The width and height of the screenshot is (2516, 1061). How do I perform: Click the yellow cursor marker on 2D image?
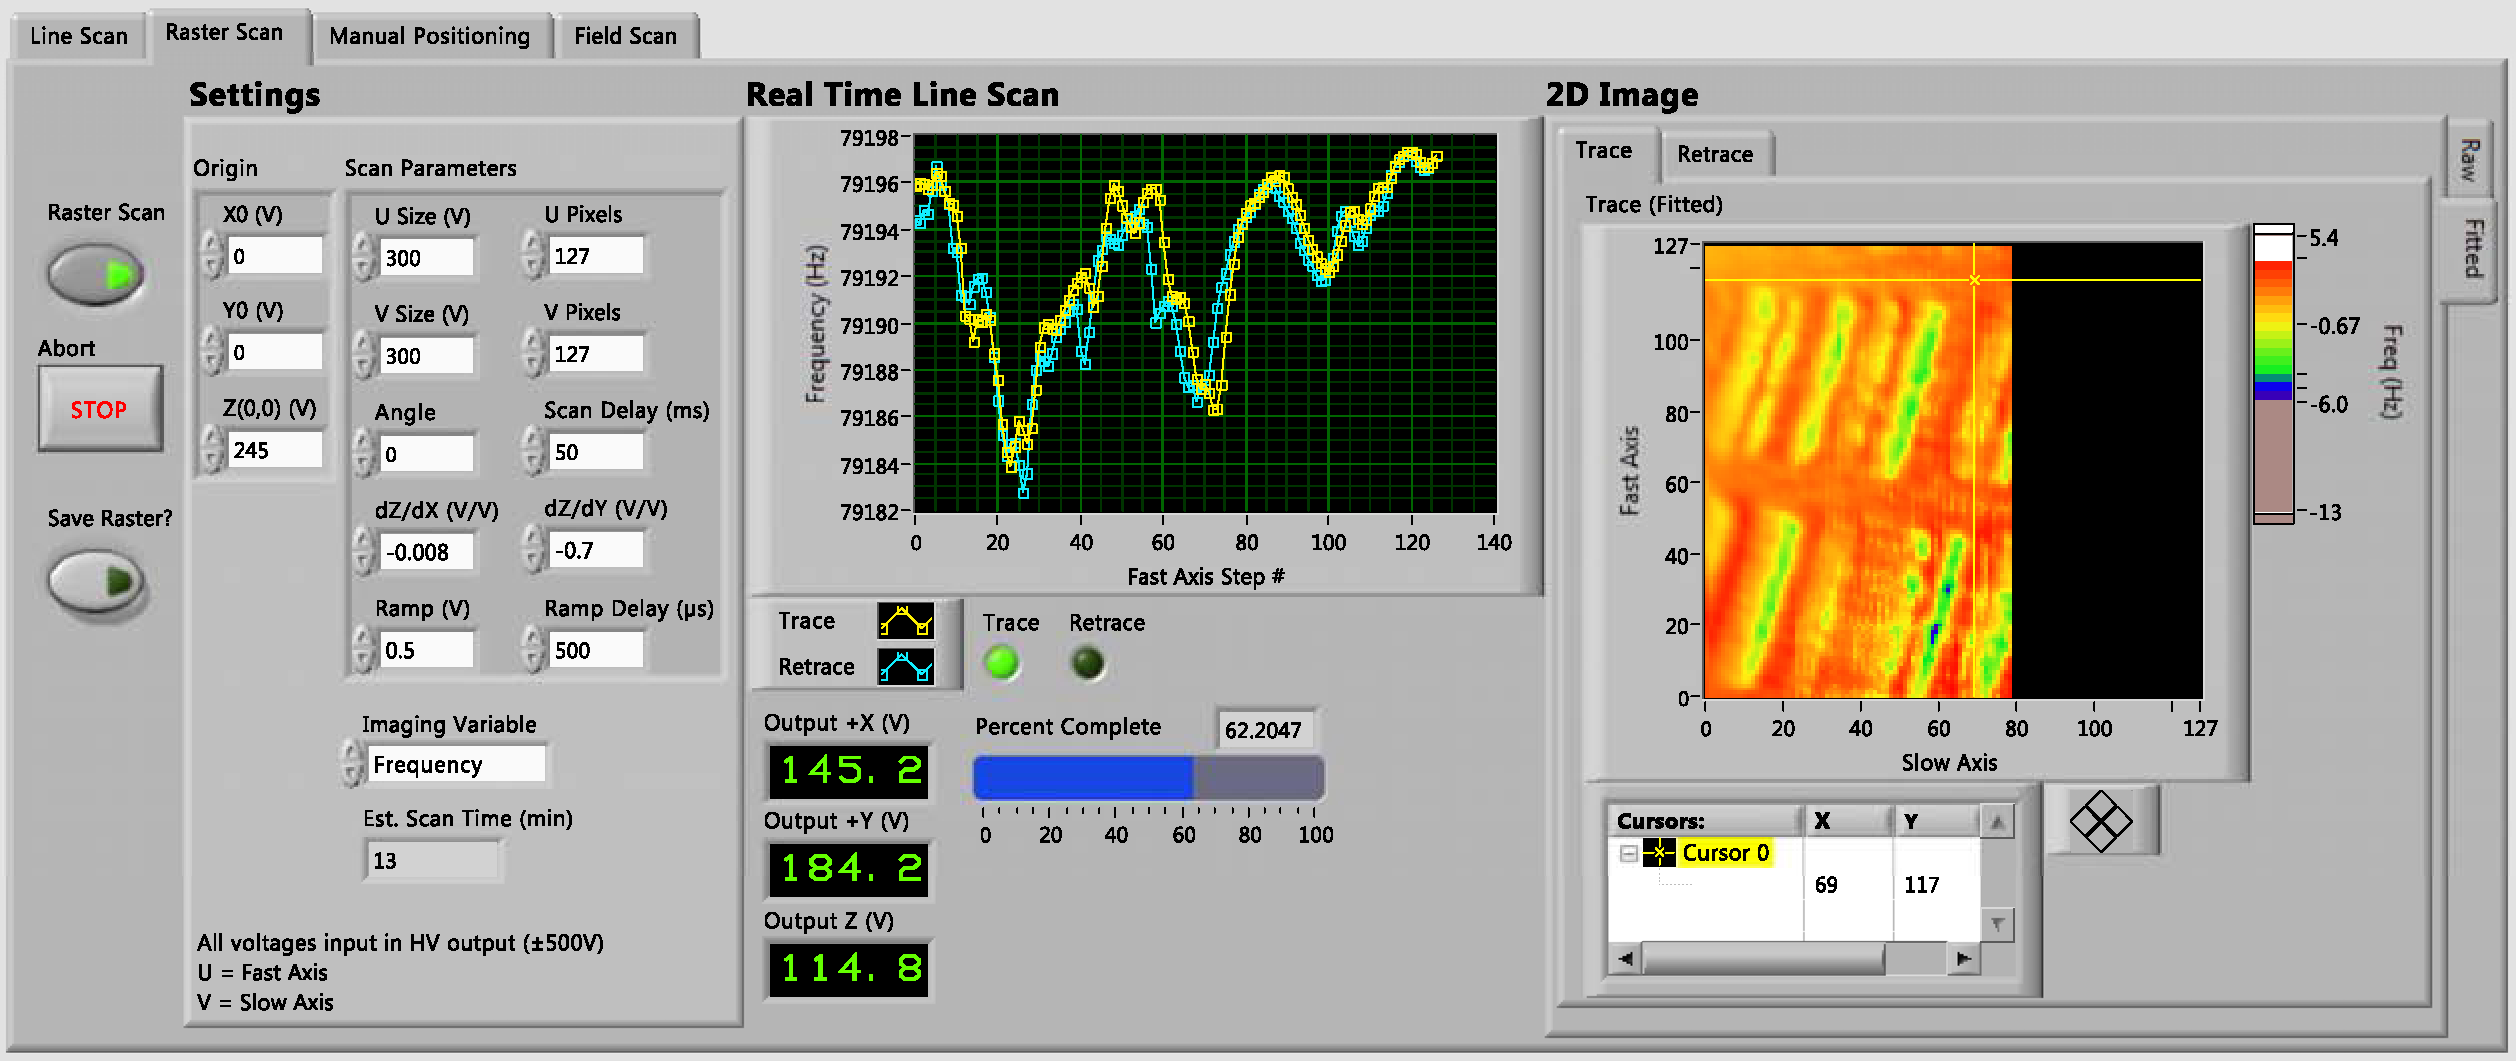(1974, 280)
